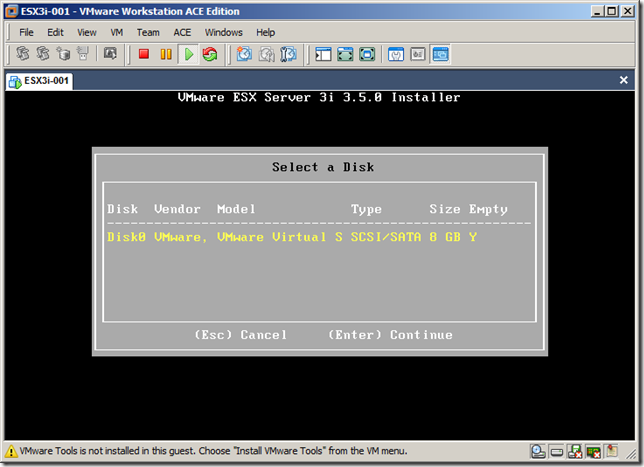Open the Team menu
The width and height of the screenshot is (644, 467).
pyautogui.click(x=148, y=32)
